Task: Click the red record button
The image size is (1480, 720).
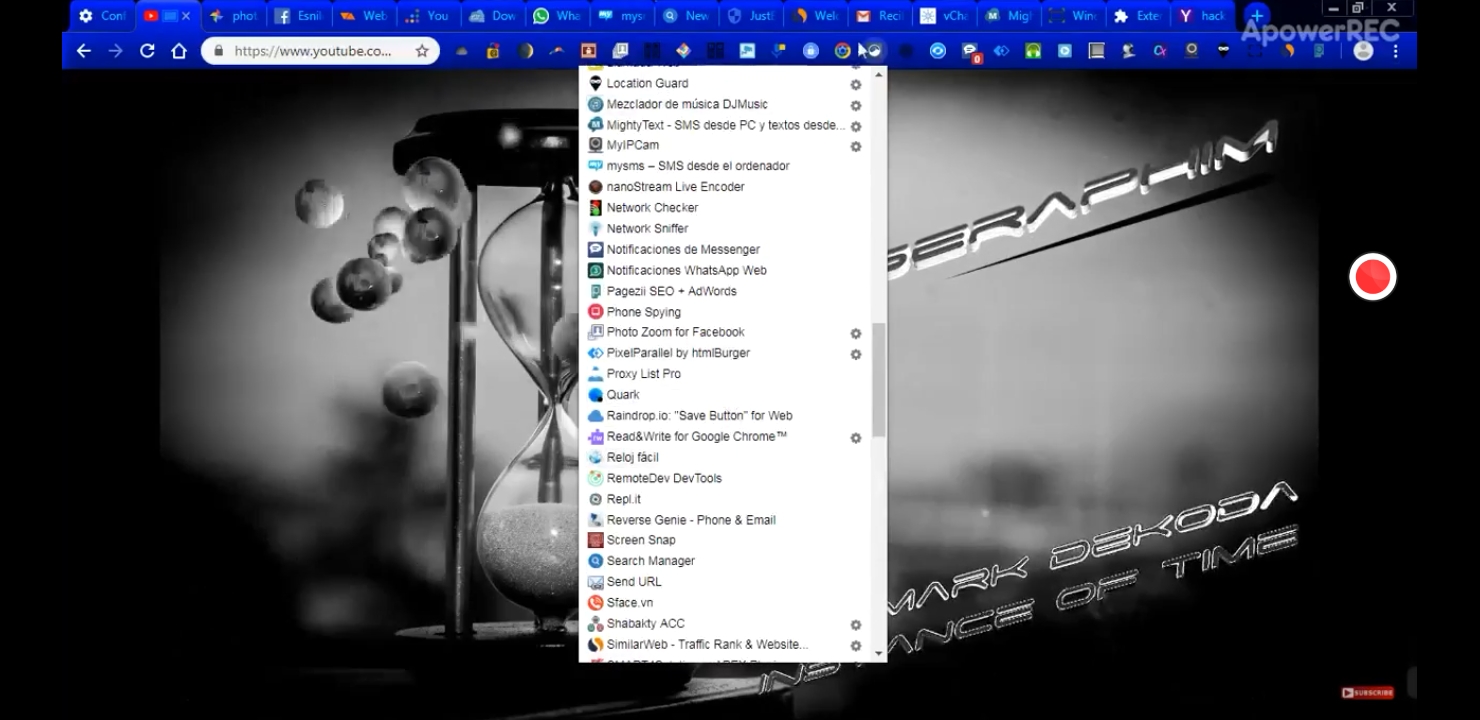Action: coord(1372,277)
